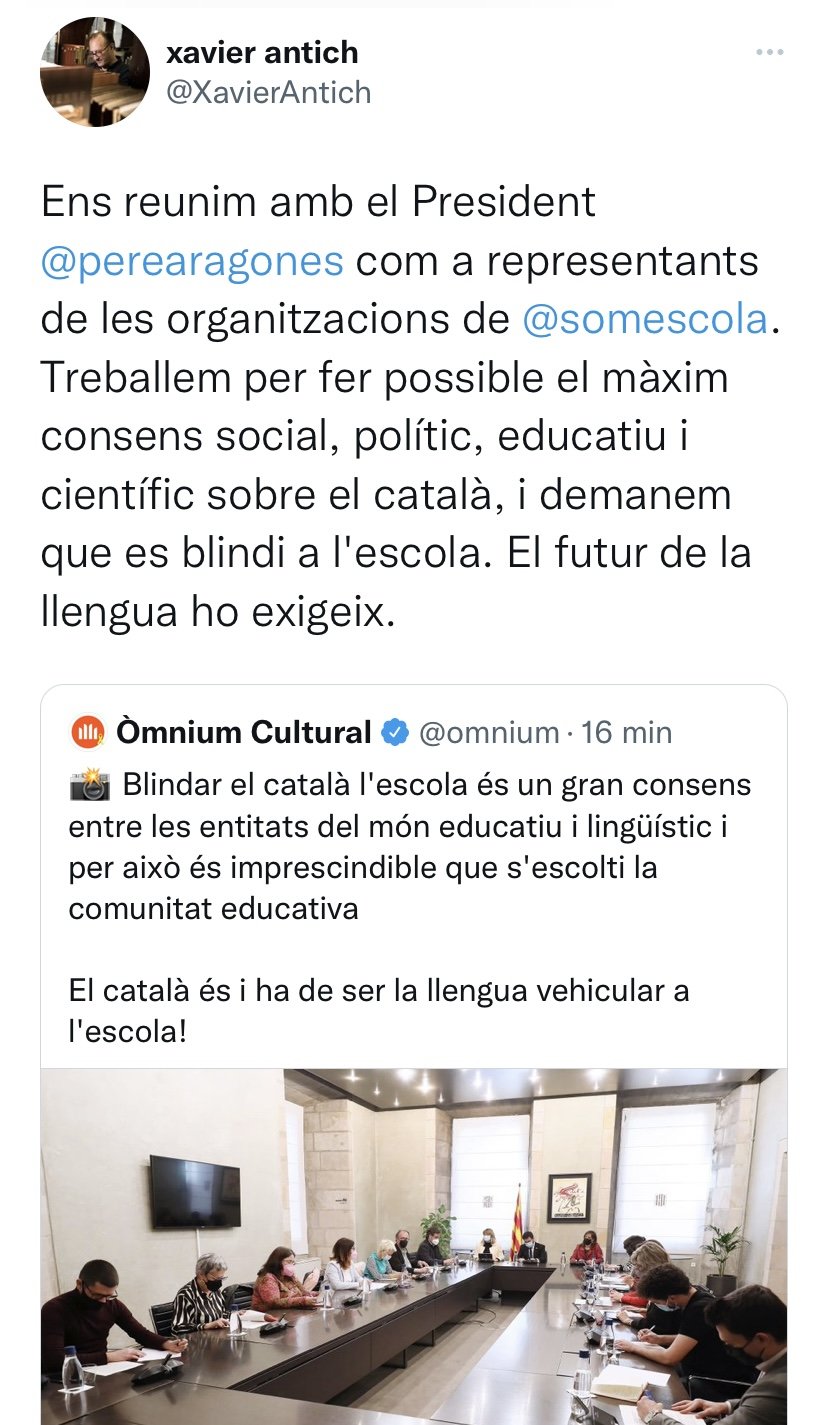Click the @omnium handle in quoted tweet
This screenshot has width=825, height=1425.
point(489,732)
